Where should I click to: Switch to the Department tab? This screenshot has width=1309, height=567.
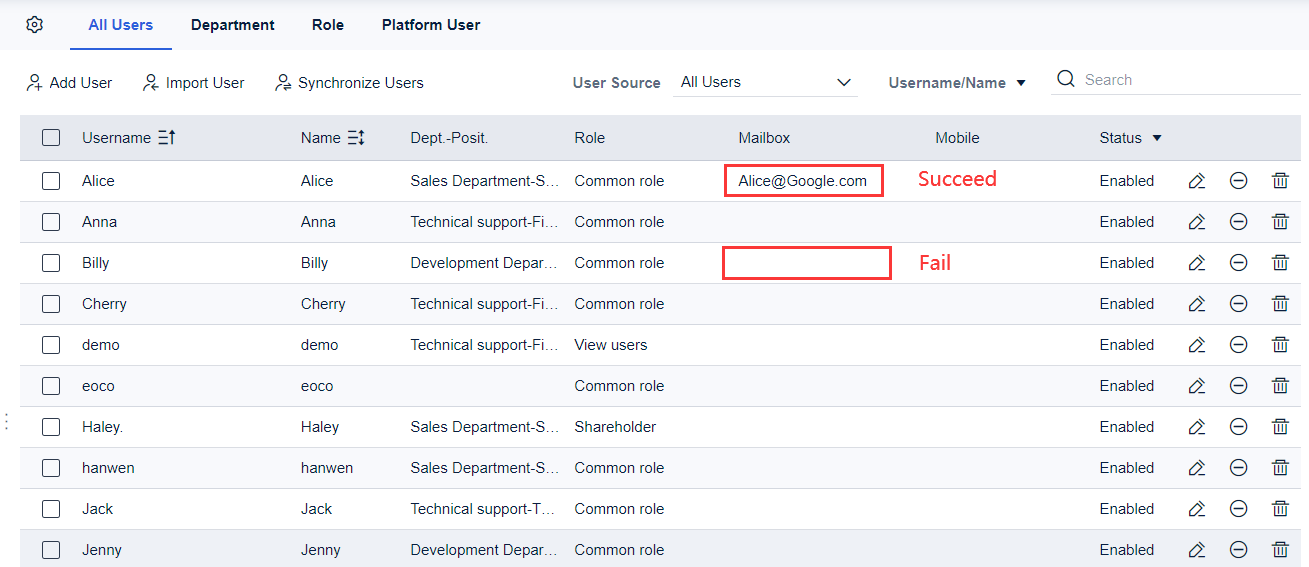point(232,25)
